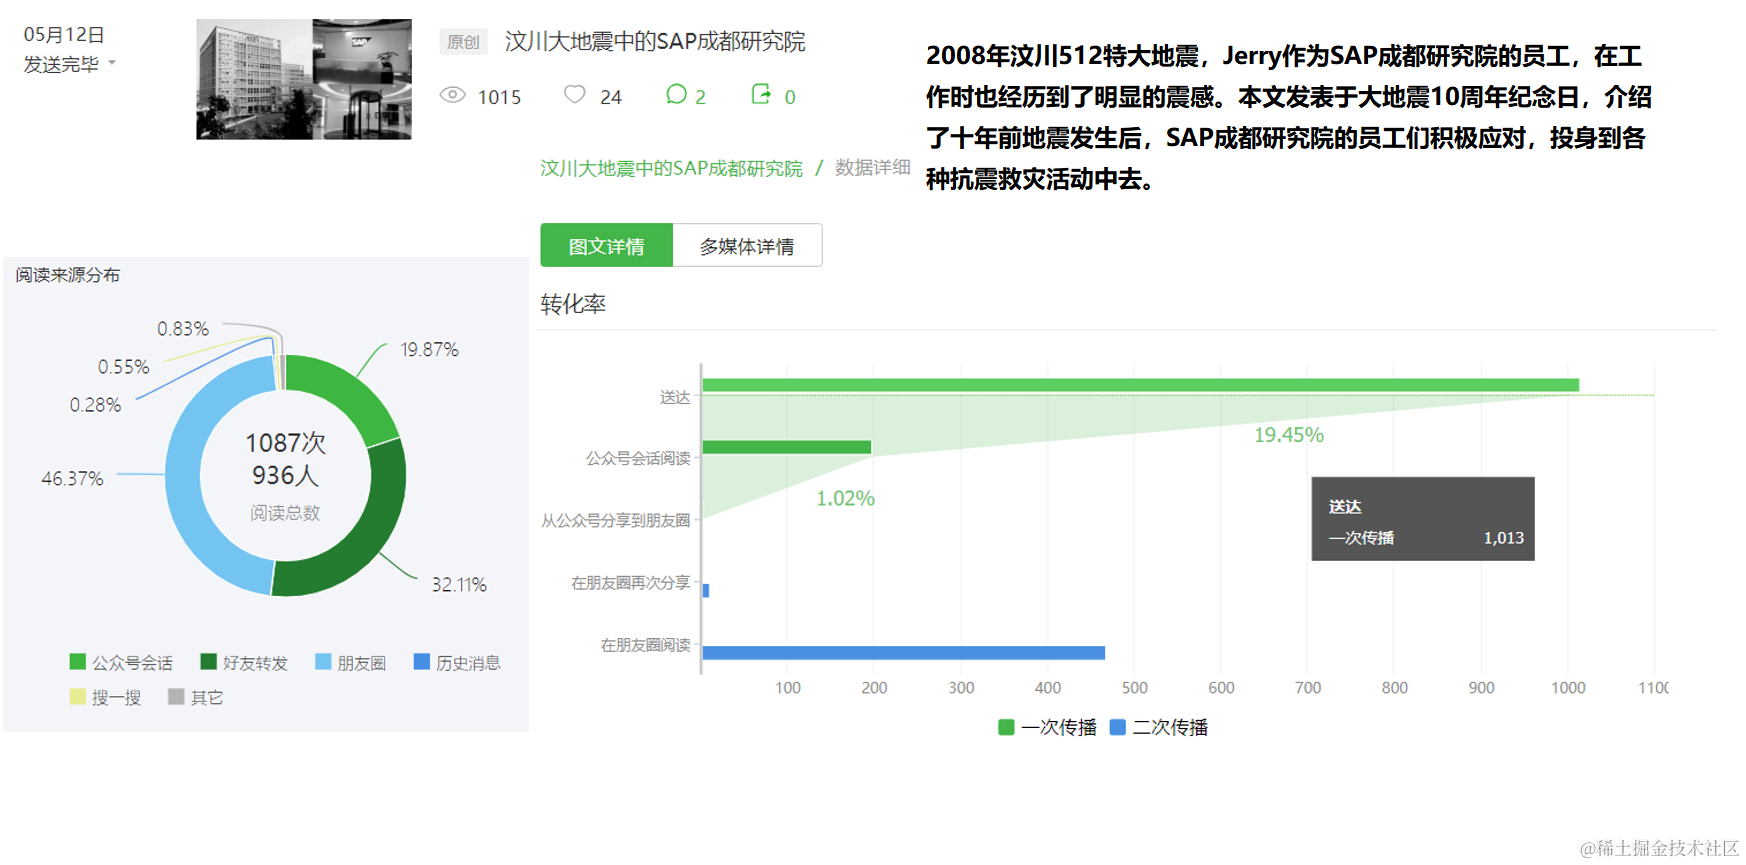This screenshot has width=1746, height=865.
Task: Click the 05月12日 date text
Action: pos(64,34)
